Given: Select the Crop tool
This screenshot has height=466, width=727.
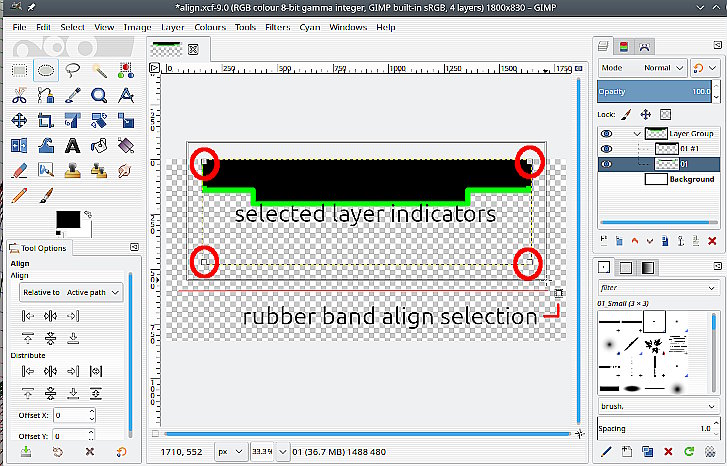Looking at the screenshot, I should coord(45,121).
